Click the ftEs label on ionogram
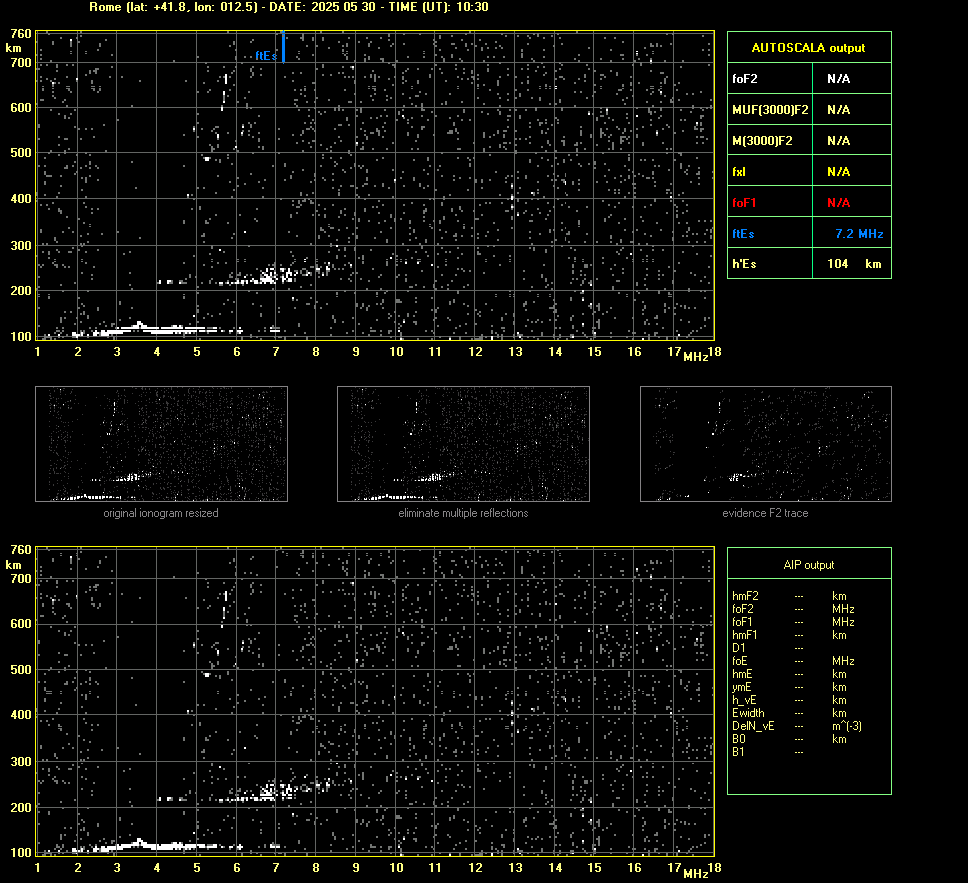 [x=266, y=56]
